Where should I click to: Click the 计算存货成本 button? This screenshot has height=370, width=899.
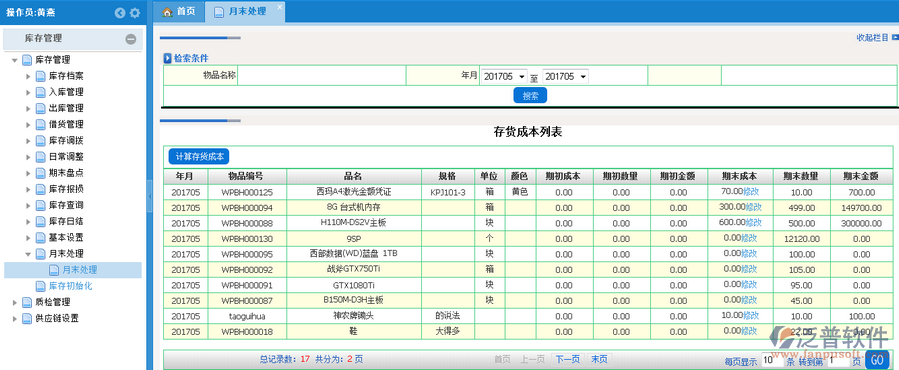click(x=199, y=156)
